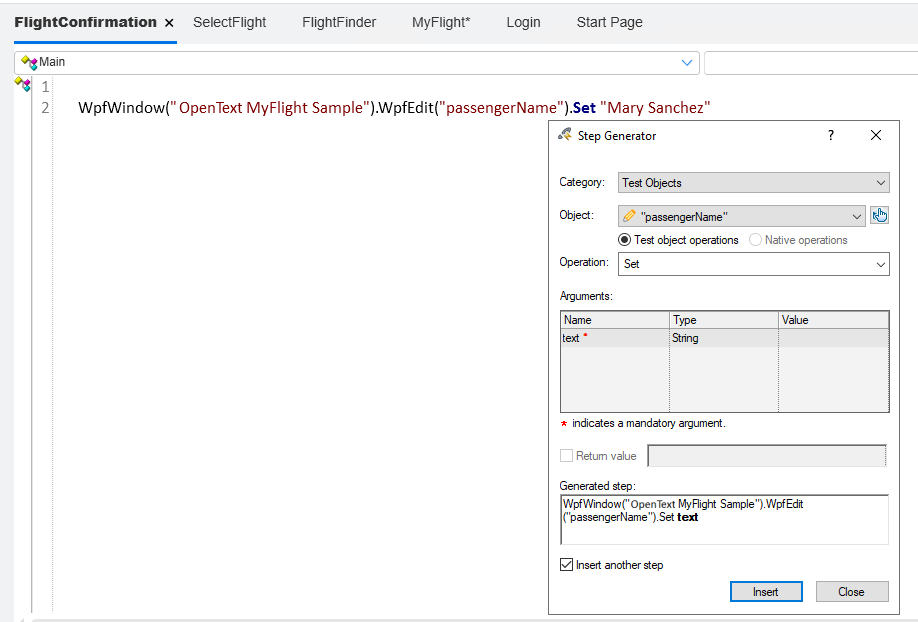Click the help question mark in Step Generator
This screenshot has height=622, width=918.
point(830,135)
